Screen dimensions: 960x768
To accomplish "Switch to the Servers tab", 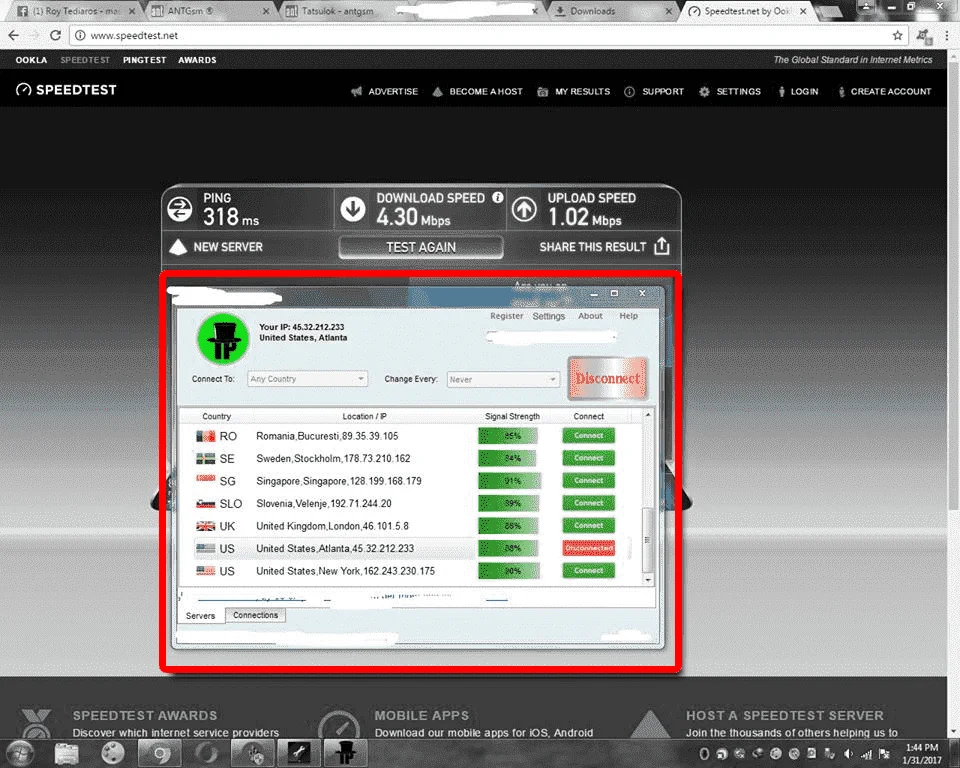I will (201, 616).
